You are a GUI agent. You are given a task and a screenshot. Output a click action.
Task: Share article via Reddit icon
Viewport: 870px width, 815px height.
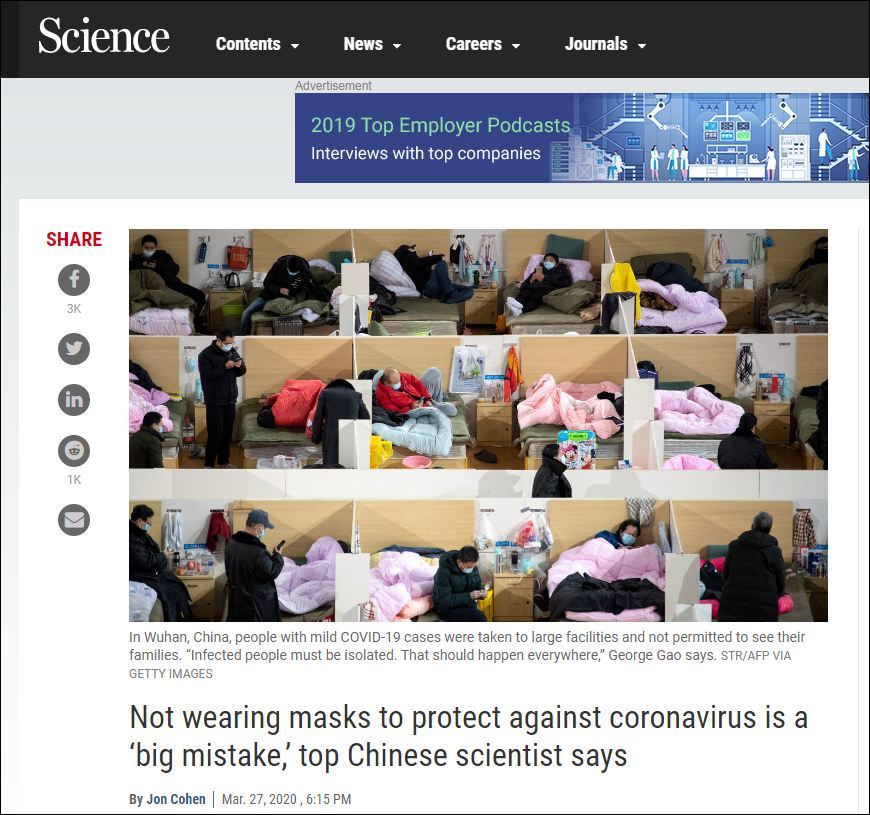coord(74,450)
